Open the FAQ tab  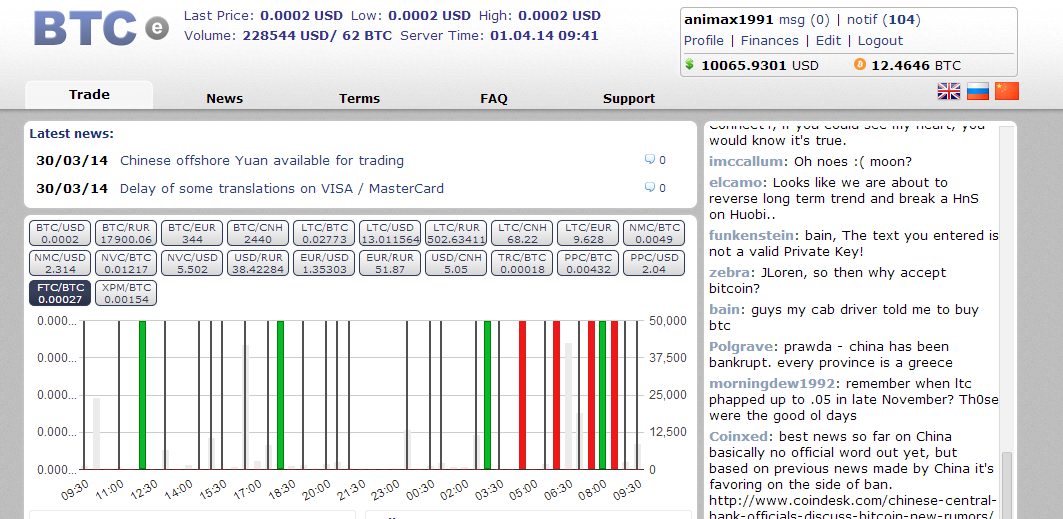[494, 98]
